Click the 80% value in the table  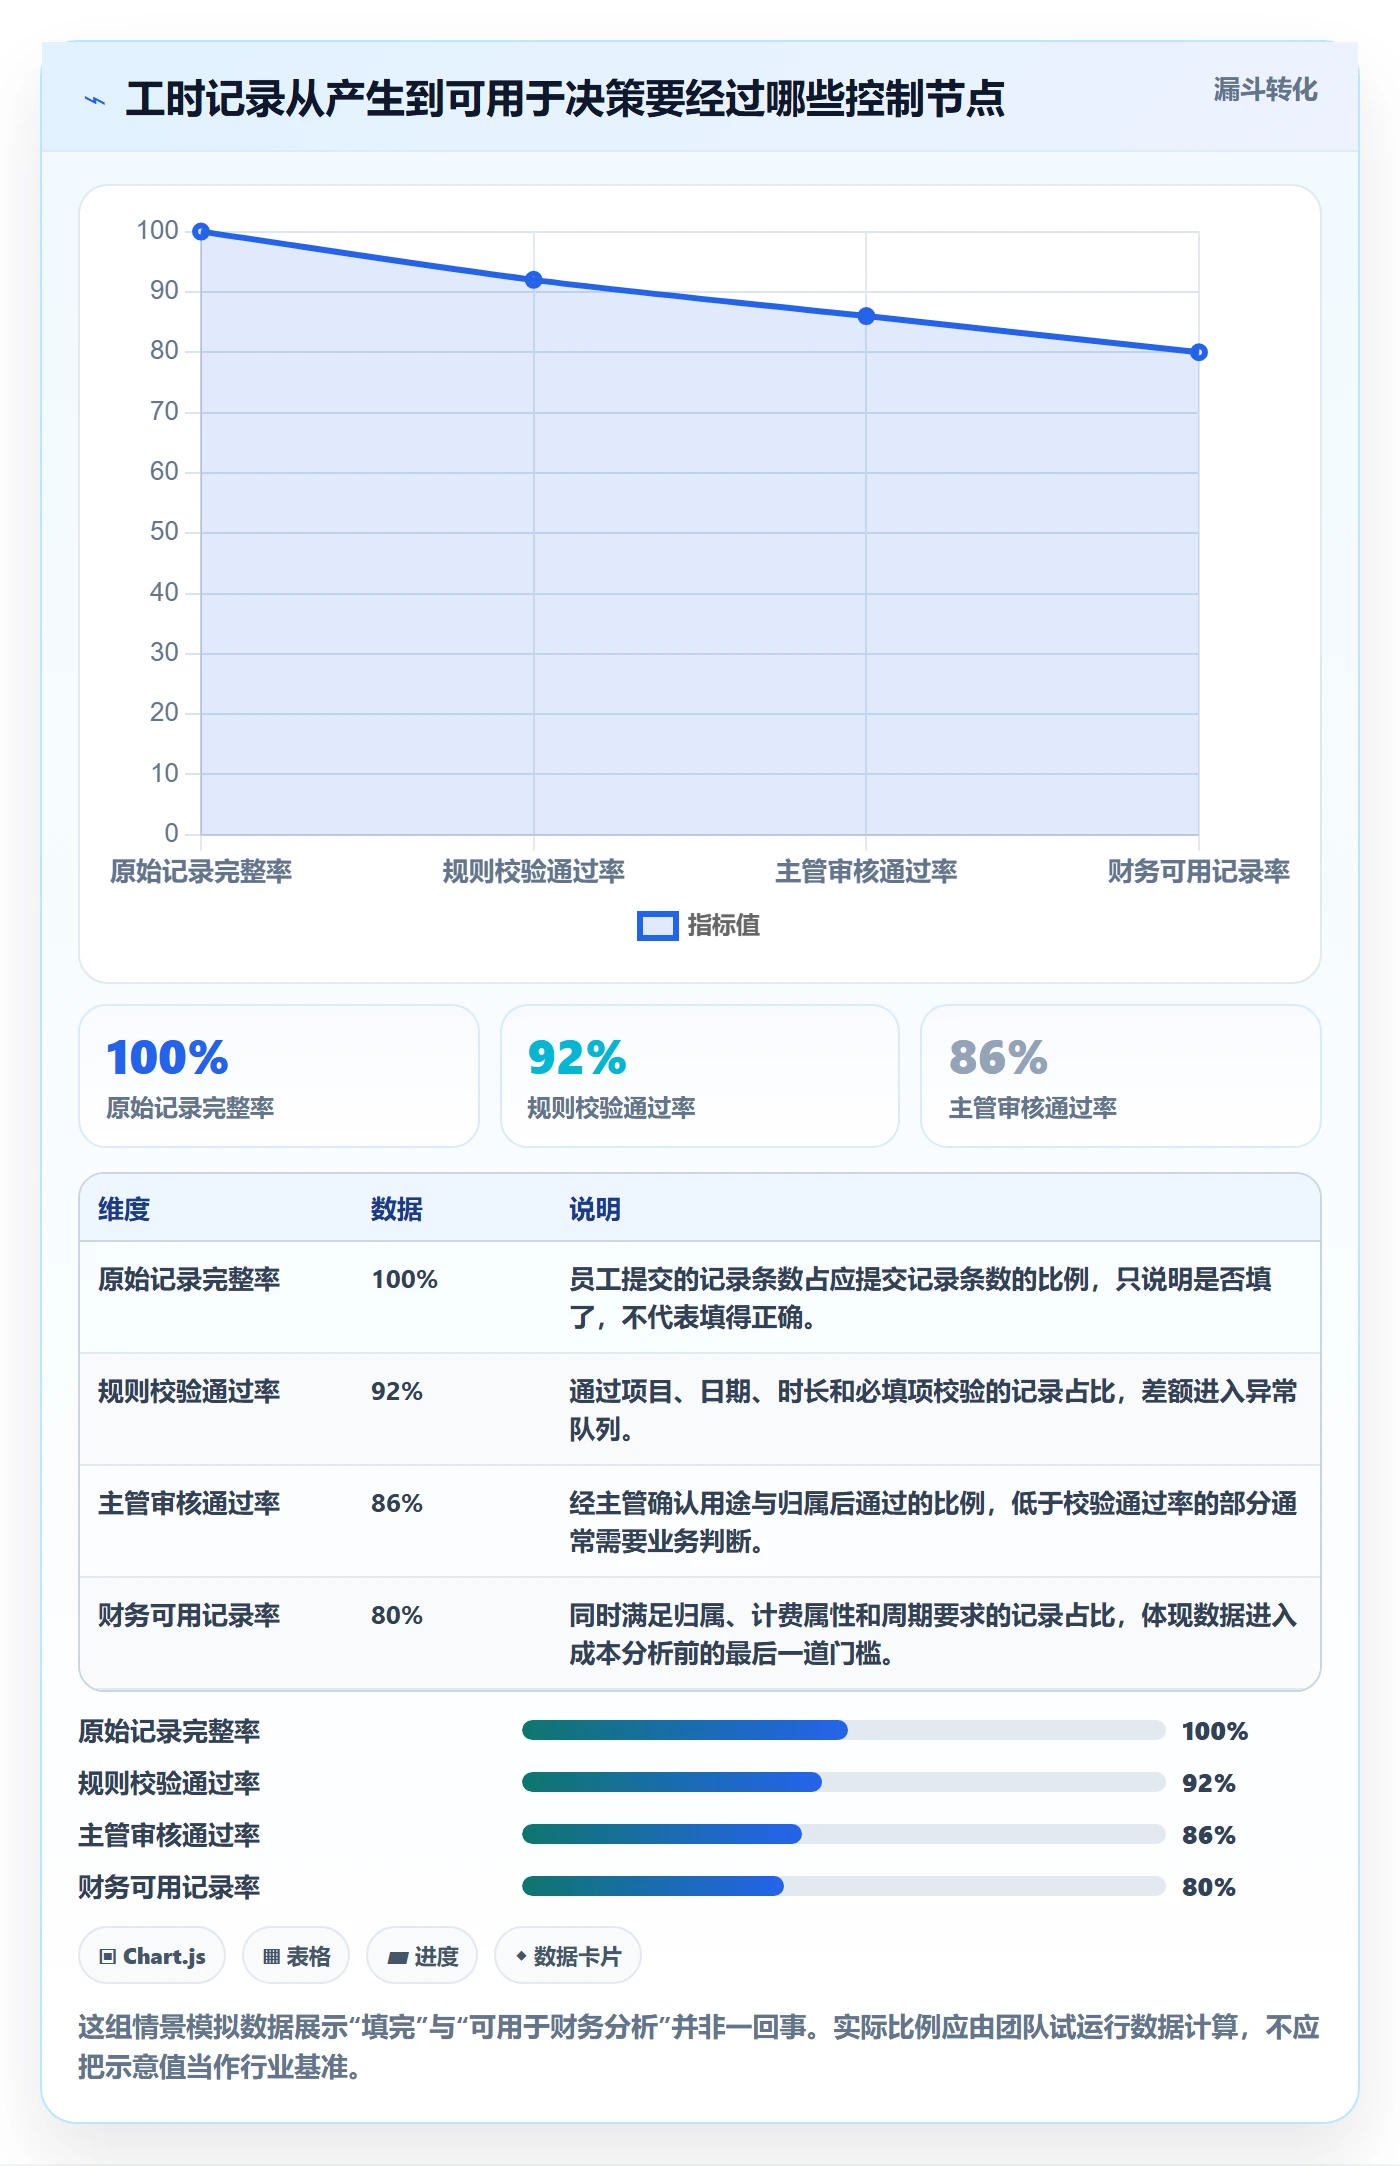397,1615
